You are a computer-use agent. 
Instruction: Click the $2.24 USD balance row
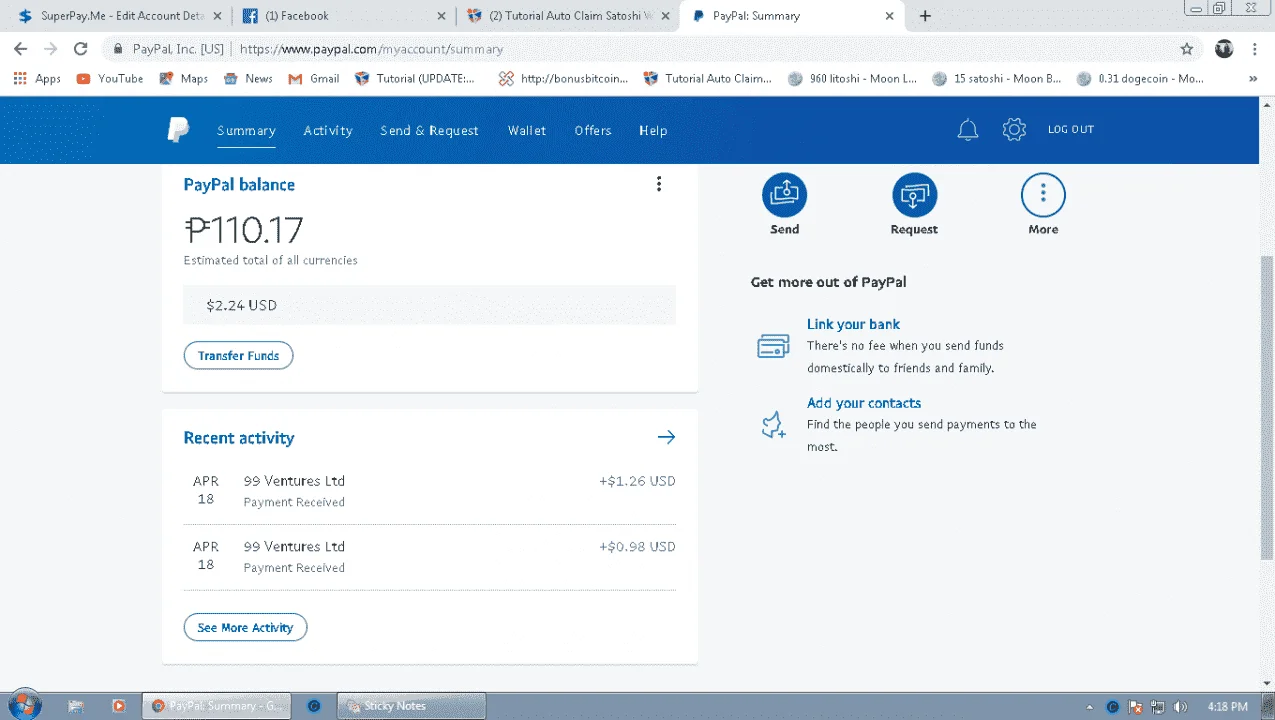click(x=430, y=305)
